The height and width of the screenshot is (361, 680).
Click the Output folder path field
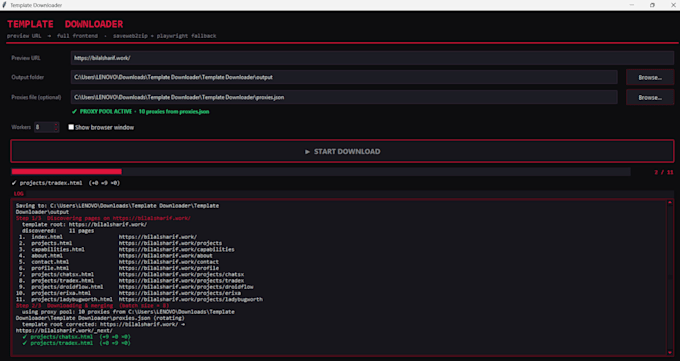[x=344, y=77]
